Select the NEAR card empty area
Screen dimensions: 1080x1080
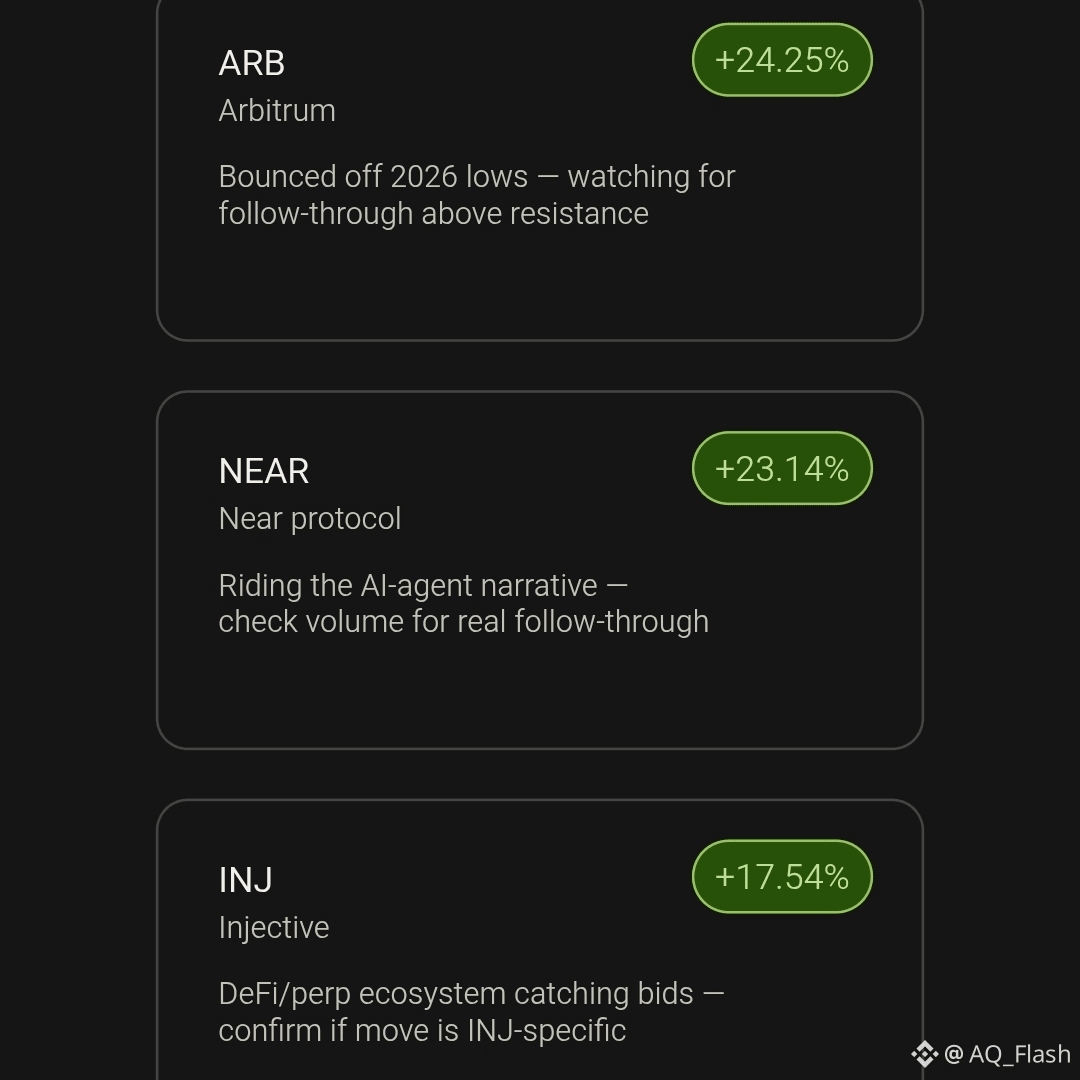[540, 692]
